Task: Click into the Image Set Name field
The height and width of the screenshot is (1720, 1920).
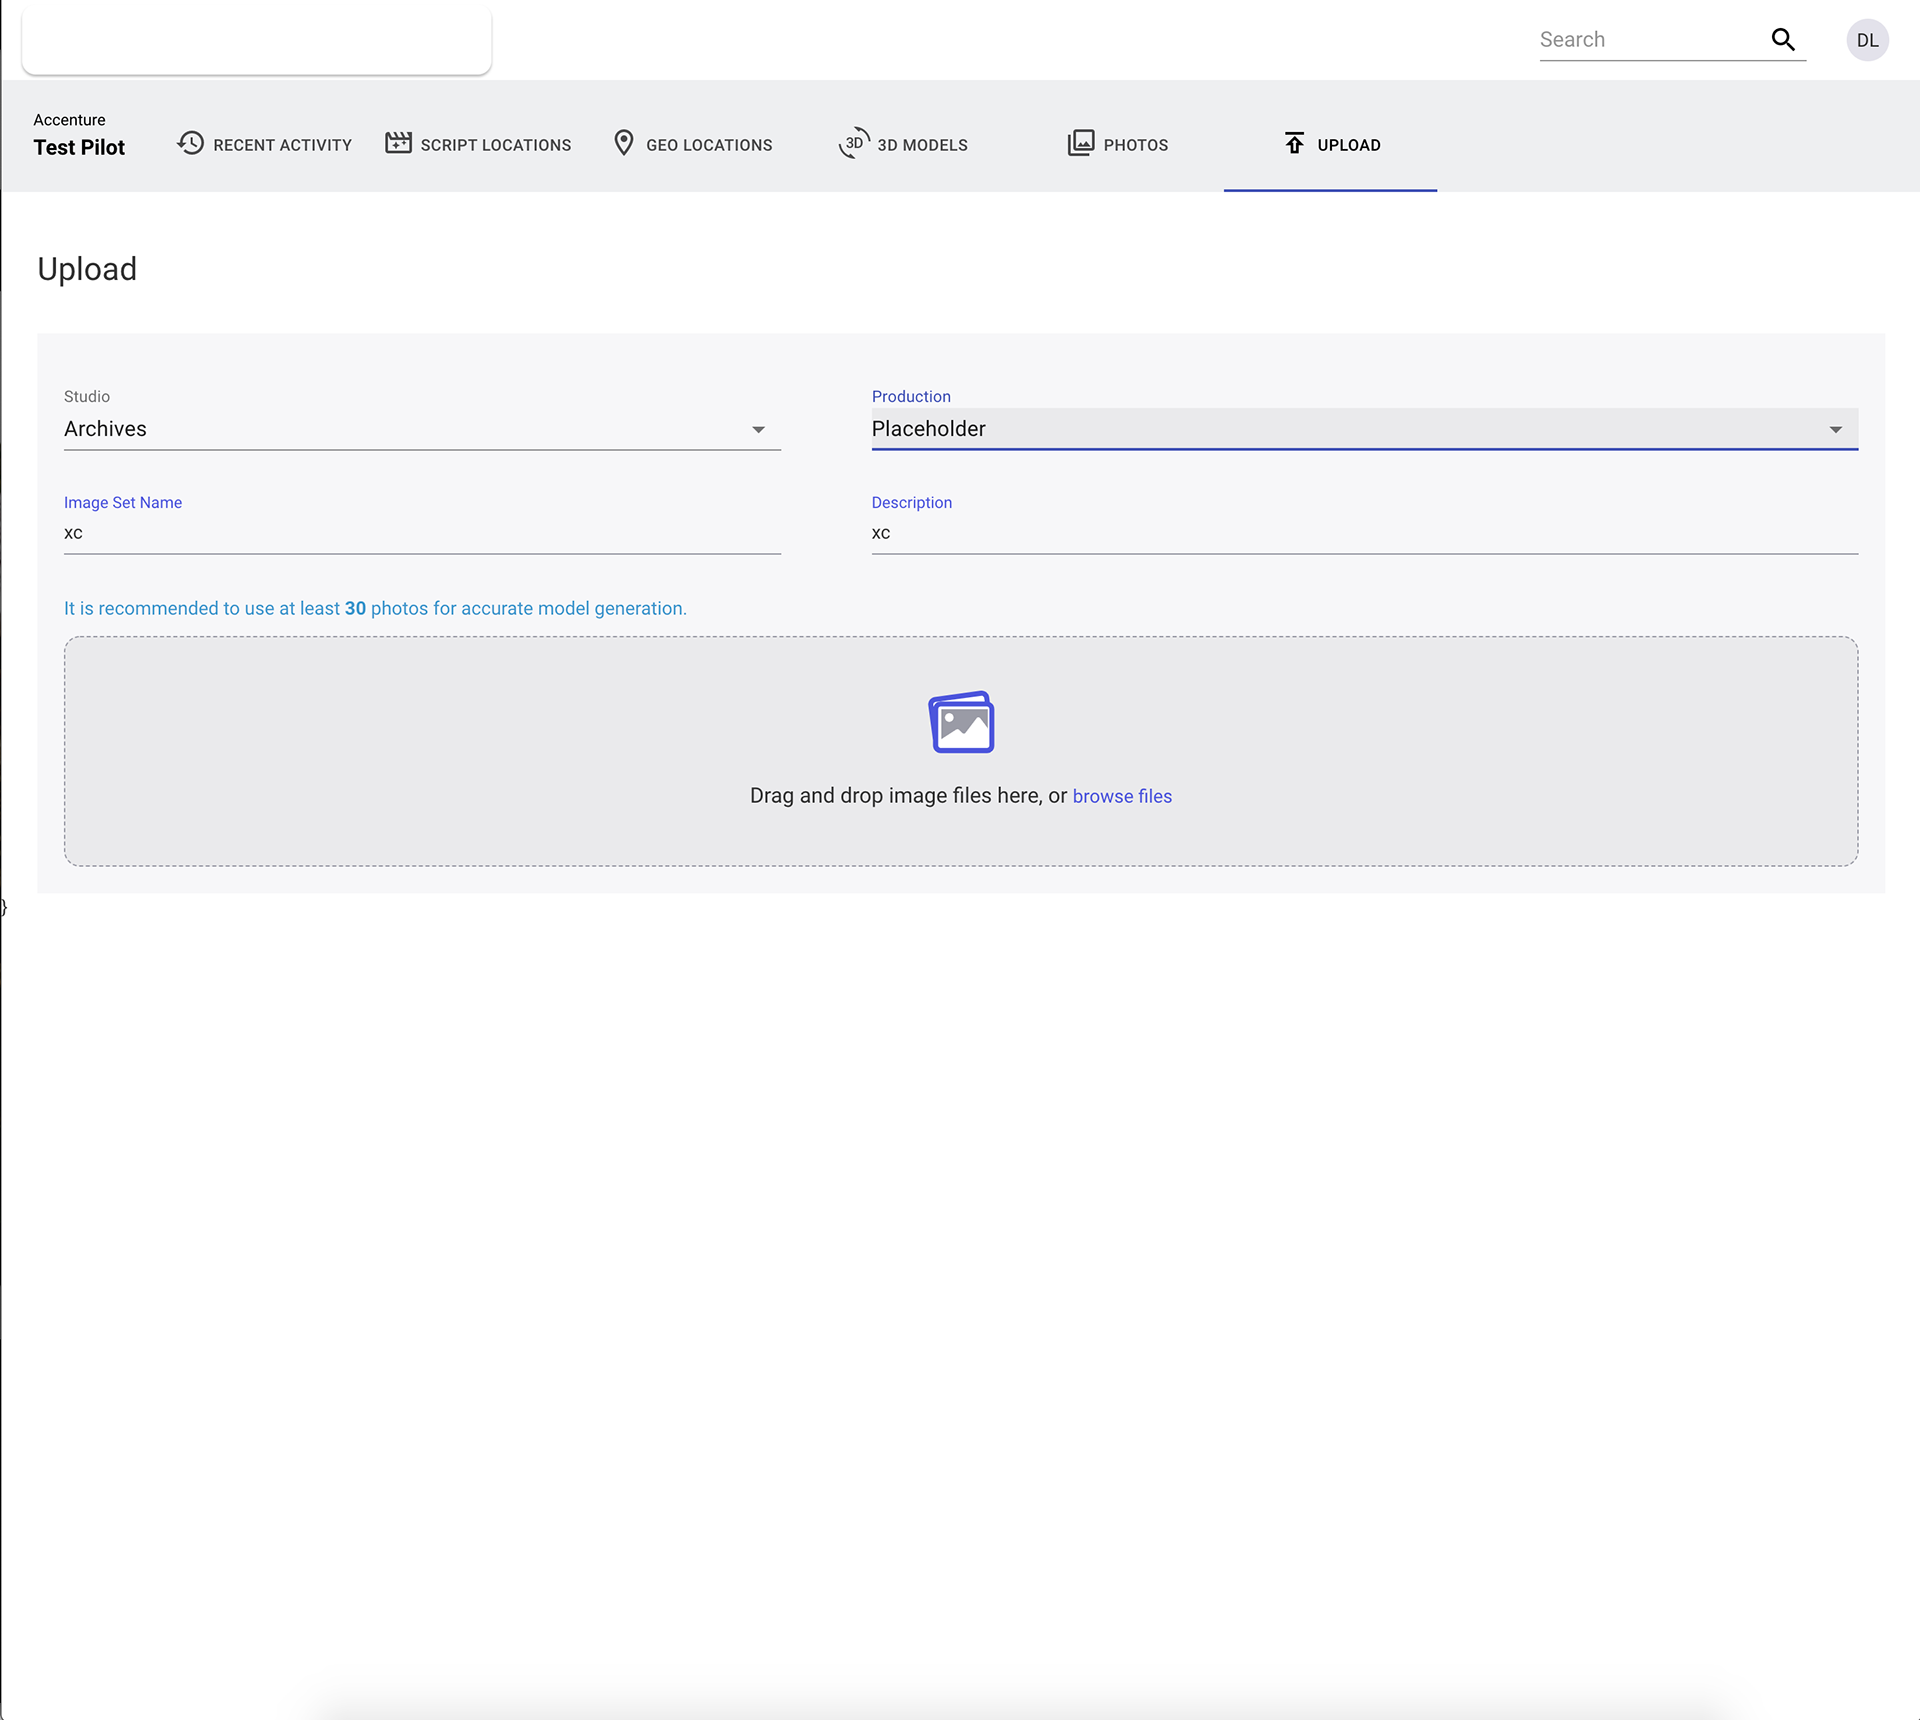Action: tap(420, 533)
